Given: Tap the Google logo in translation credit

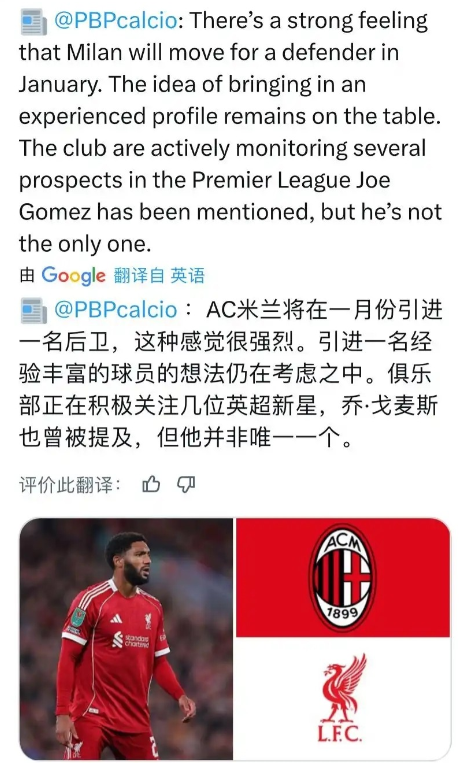Looking at the screenshot, I should tap(73, 276).
